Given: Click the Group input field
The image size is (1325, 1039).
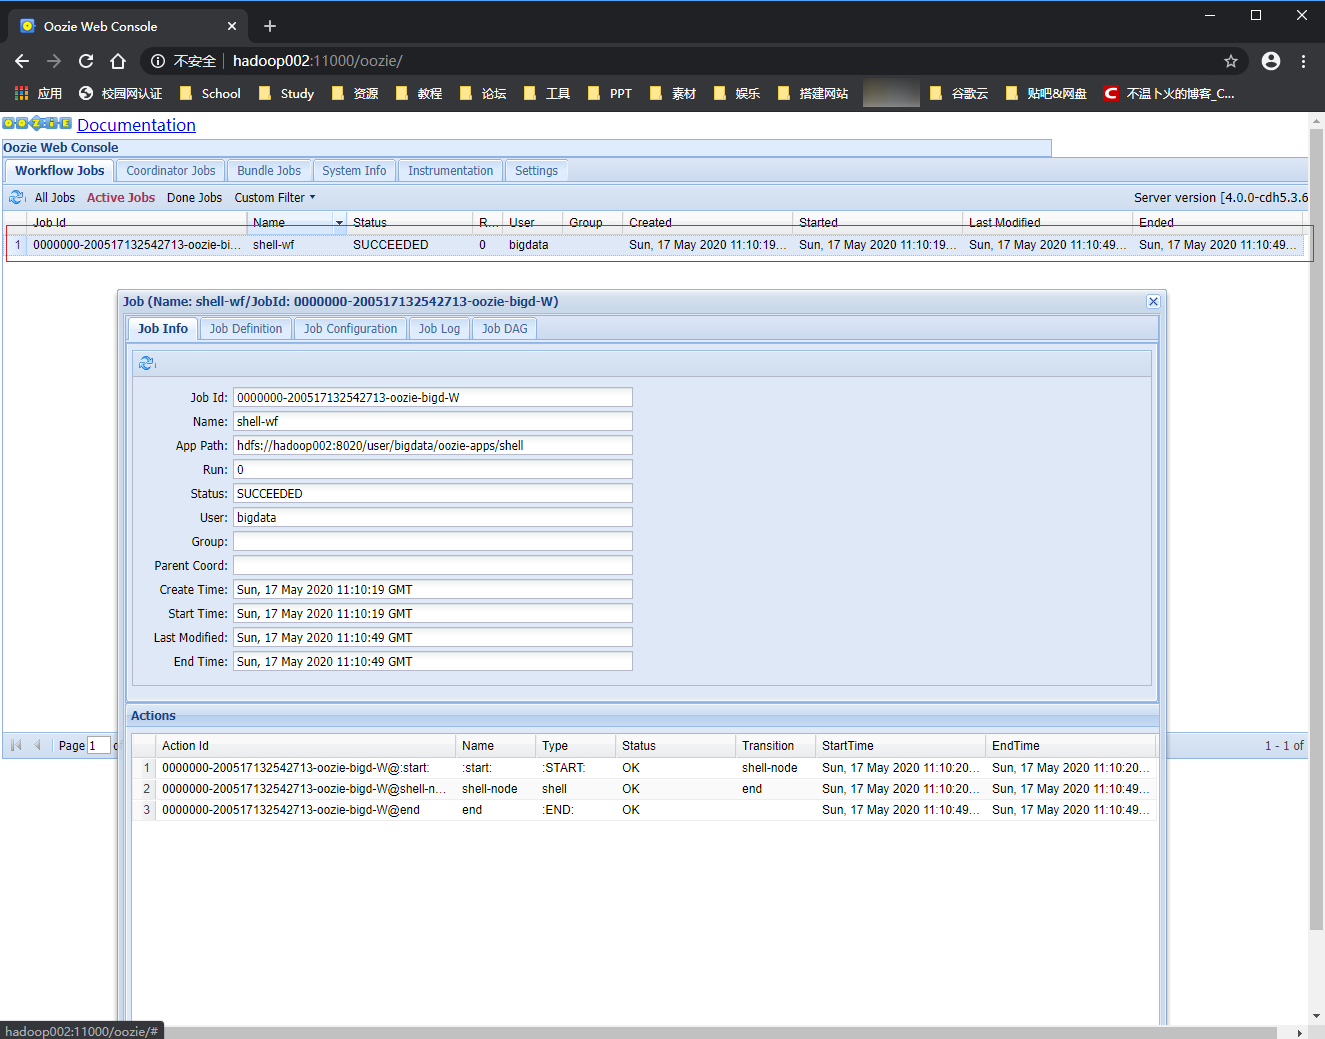Looking at the screenshot, I should tap(432, 541).
